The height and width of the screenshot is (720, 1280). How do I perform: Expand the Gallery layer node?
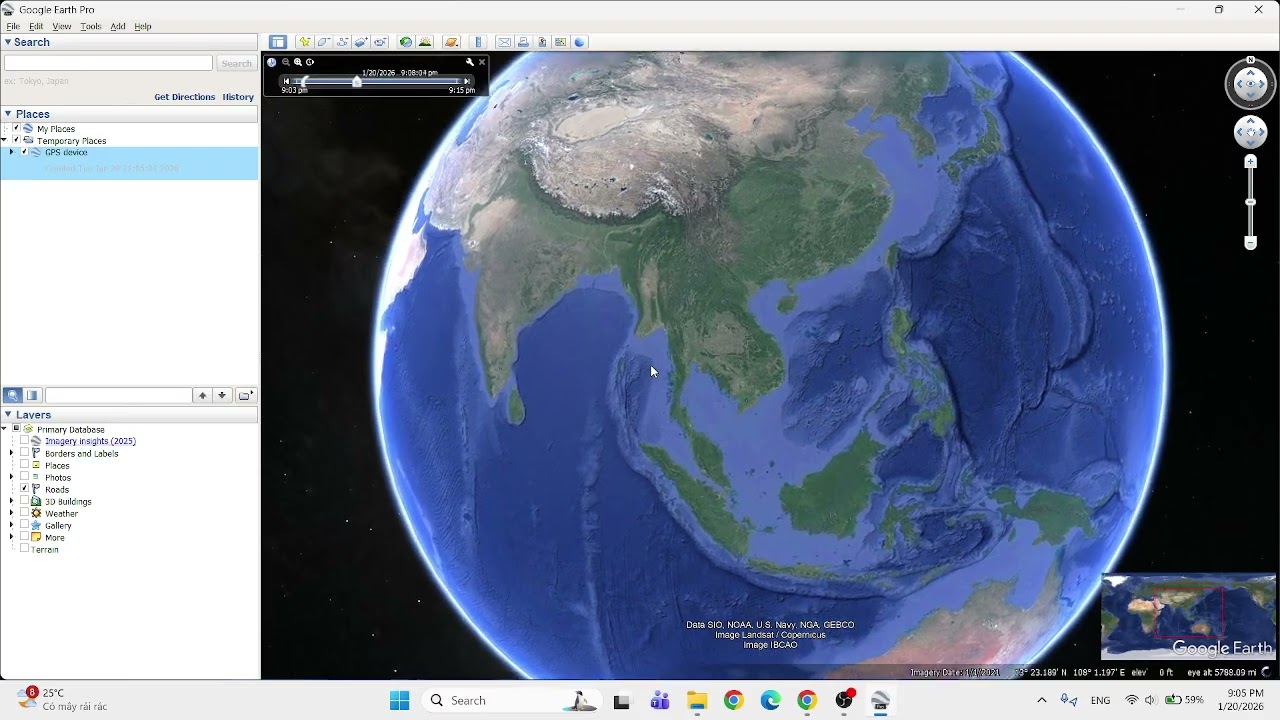click(x=11, y=525)
